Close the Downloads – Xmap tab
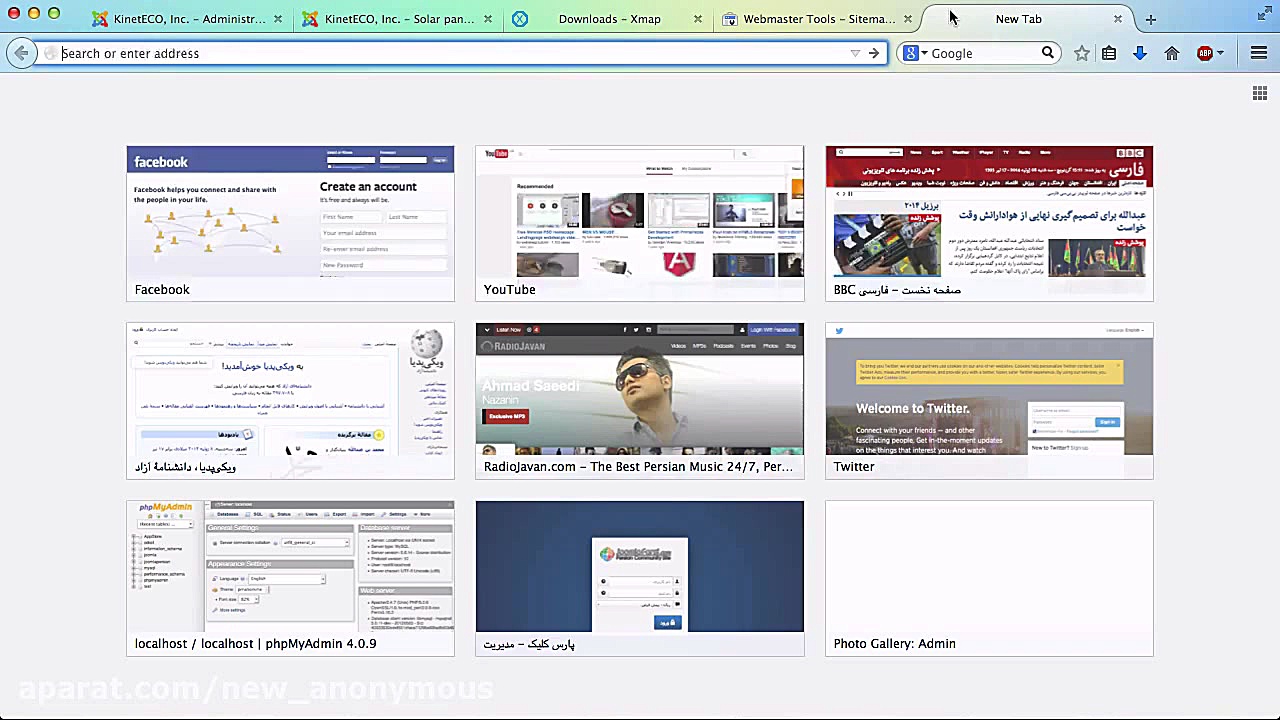 698,19
